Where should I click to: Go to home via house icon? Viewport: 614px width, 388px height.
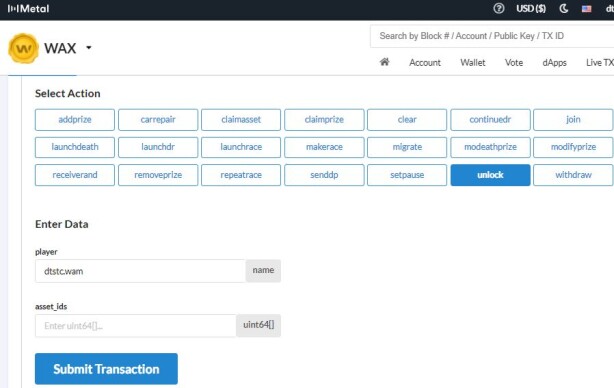tap(385, 62)
